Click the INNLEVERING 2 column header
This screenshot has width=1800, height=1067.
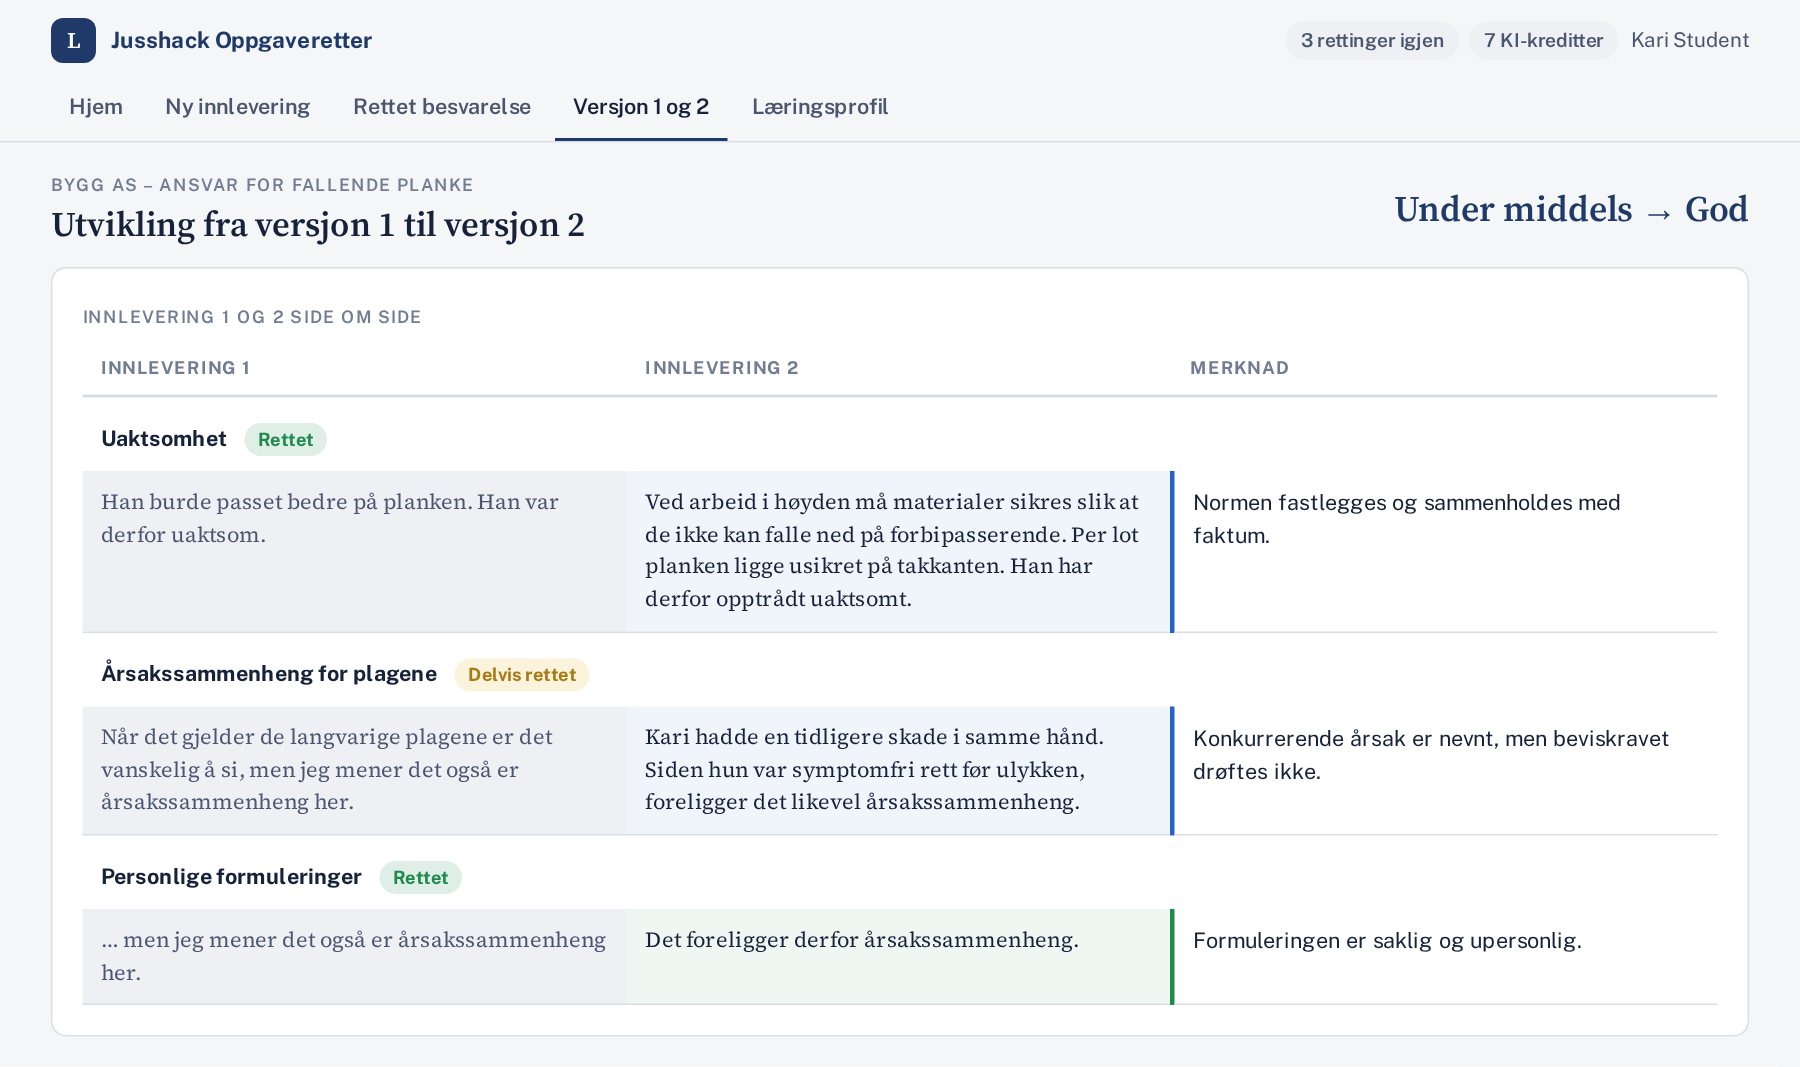pyautogui.click(x=721, y=368)
